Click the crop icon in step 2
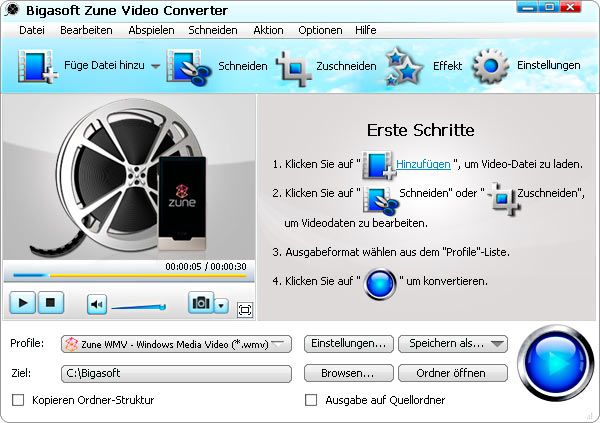Viewport: 600px width, 423px height. [x=503, y=198]
